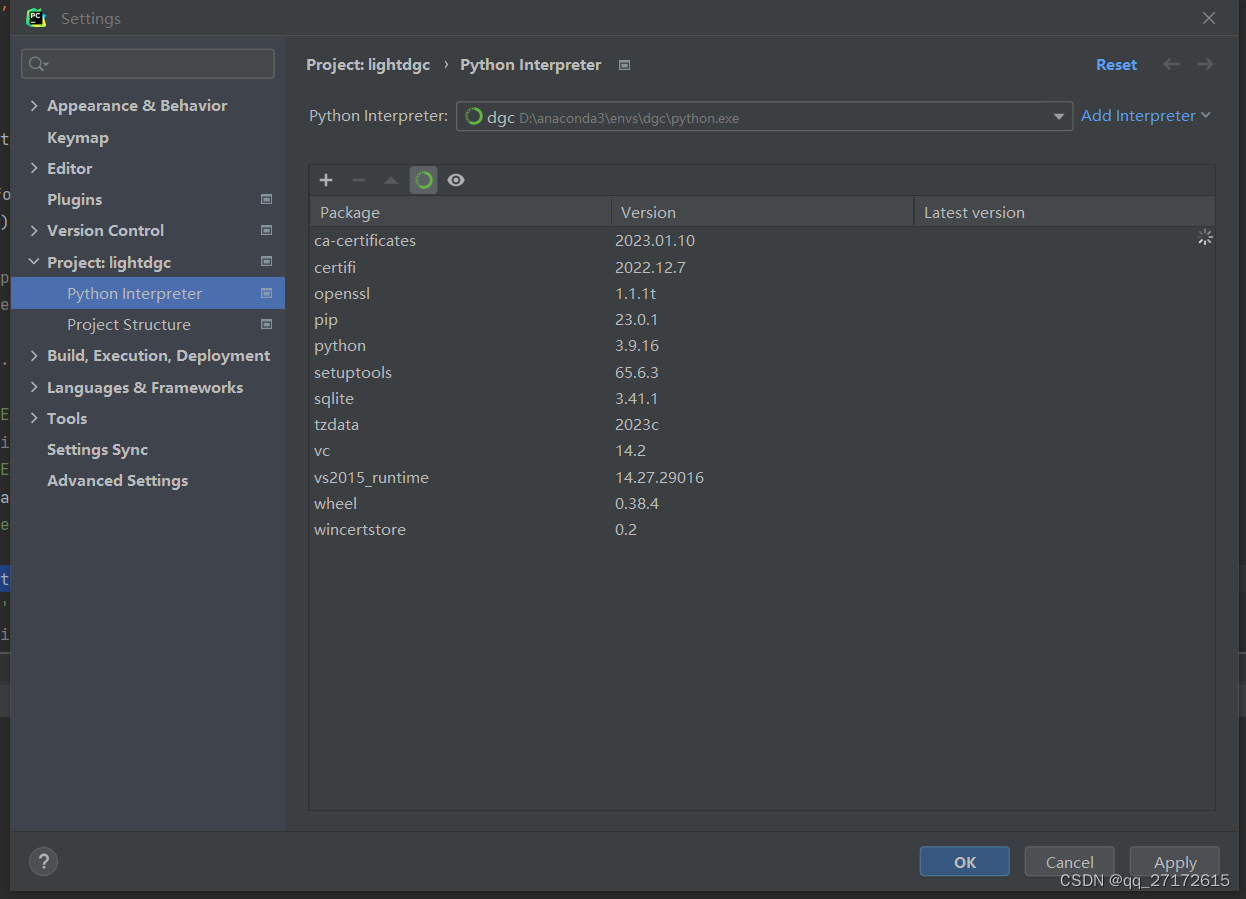Click the project-level icon next to Version Control
Viewport: 1246px width, 899px height.
(x=266, y=231)
